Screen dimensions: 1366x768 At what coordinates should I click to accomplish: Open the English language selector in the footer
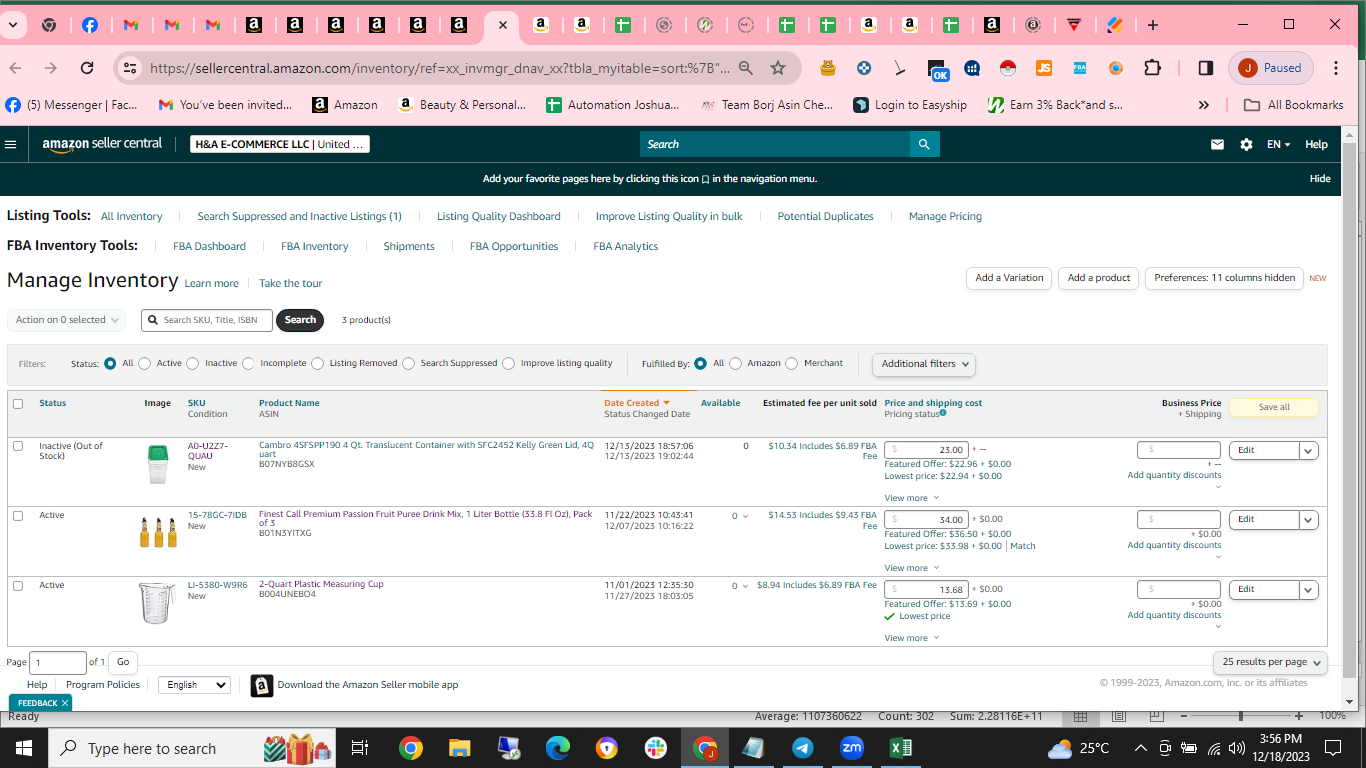coord(193,685)
